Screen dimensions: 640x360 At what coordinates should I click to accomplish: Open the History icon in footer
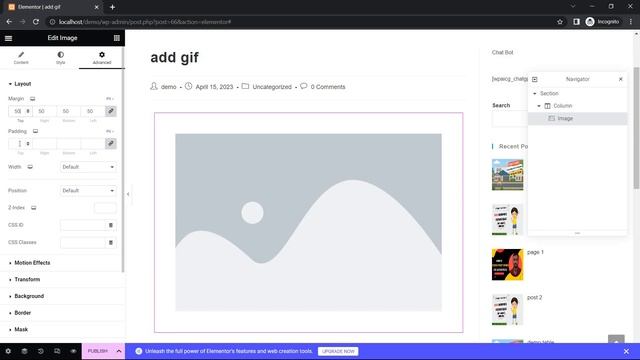[x=41, y=351]
